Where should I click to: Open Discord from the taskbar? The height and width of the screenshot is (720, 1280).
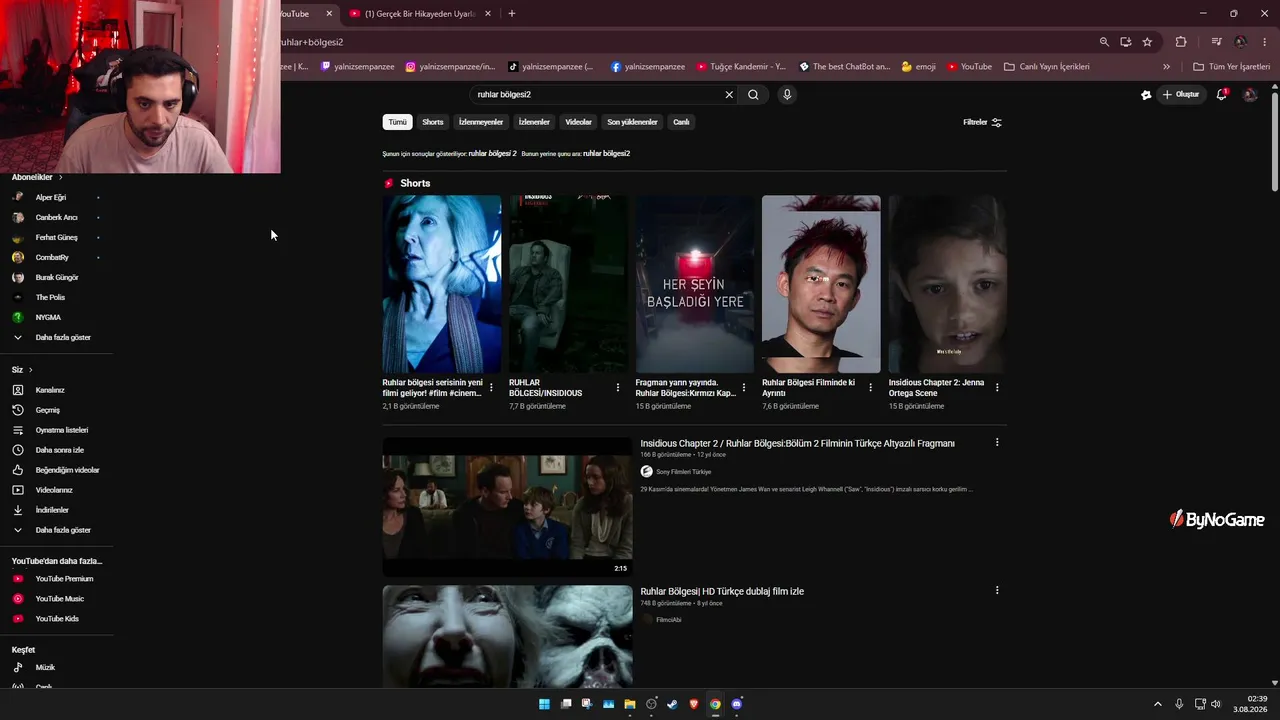pyautogui.click(x=737, y=704)
